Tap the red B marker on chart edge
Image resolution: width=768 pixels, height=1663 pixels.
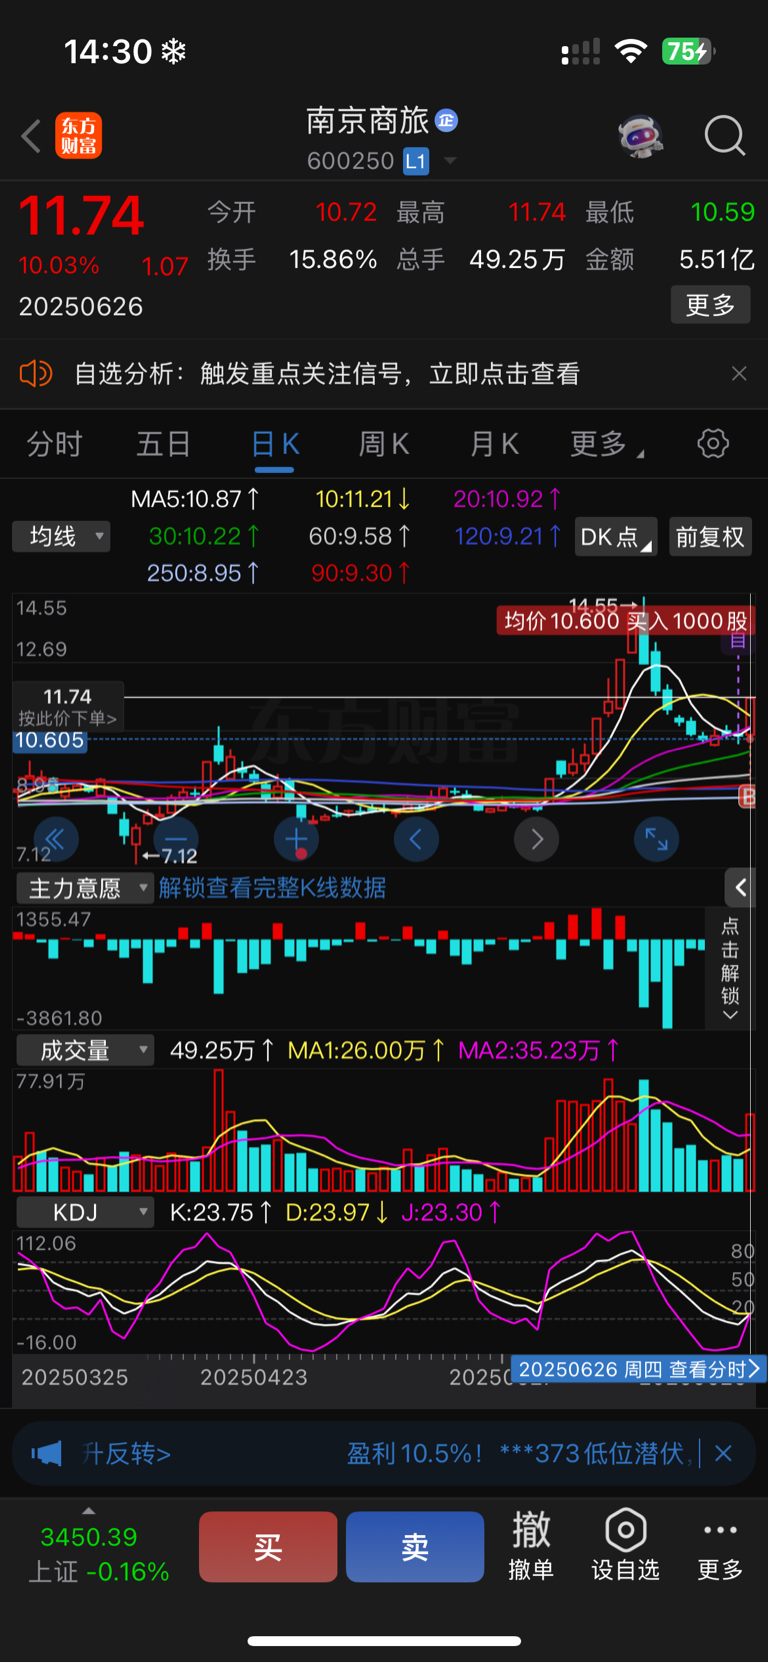tap(746, 796)
